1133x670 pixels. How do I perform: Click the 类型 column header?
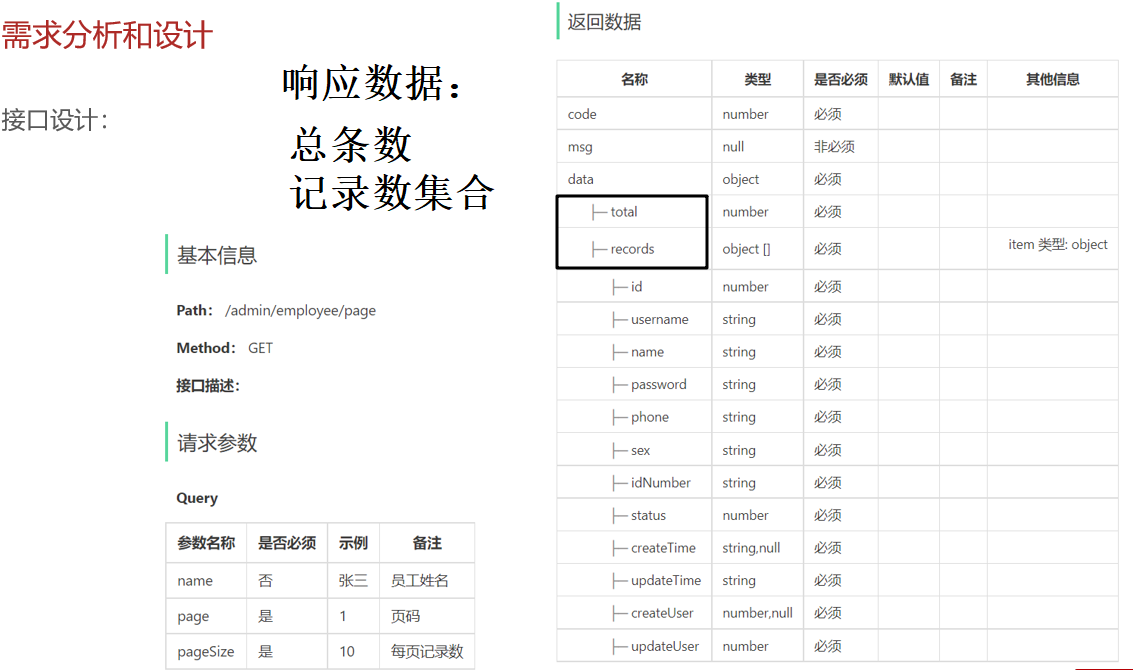[758, 80]
